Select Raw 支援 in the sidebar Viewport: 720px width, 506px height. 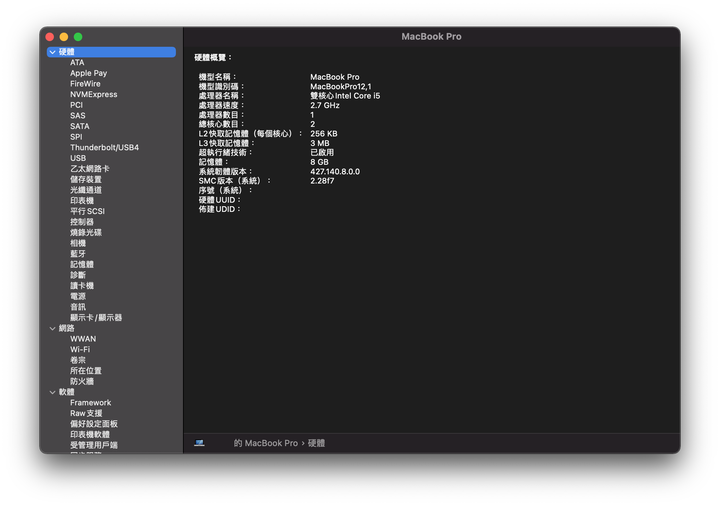86,413
